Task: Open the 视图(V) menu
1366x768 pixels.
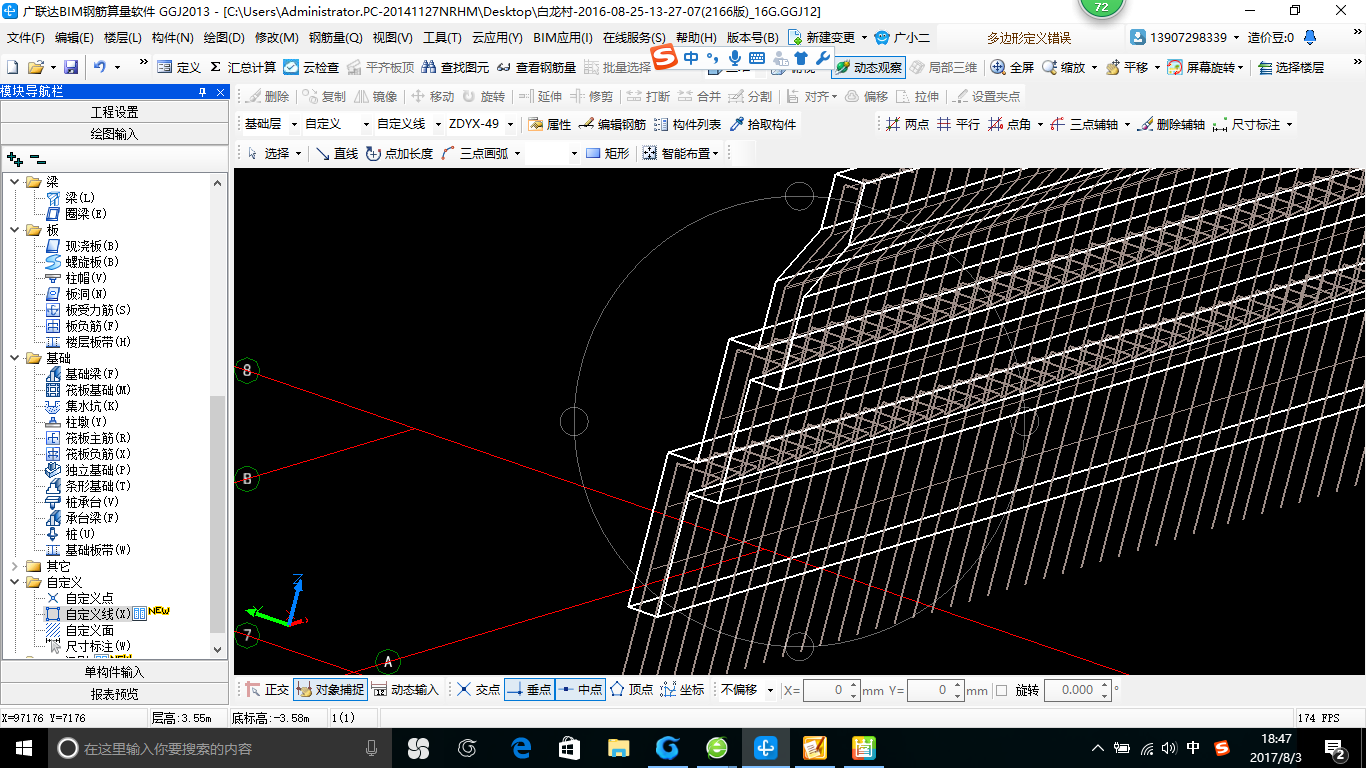Action: (x=392, y=38)
